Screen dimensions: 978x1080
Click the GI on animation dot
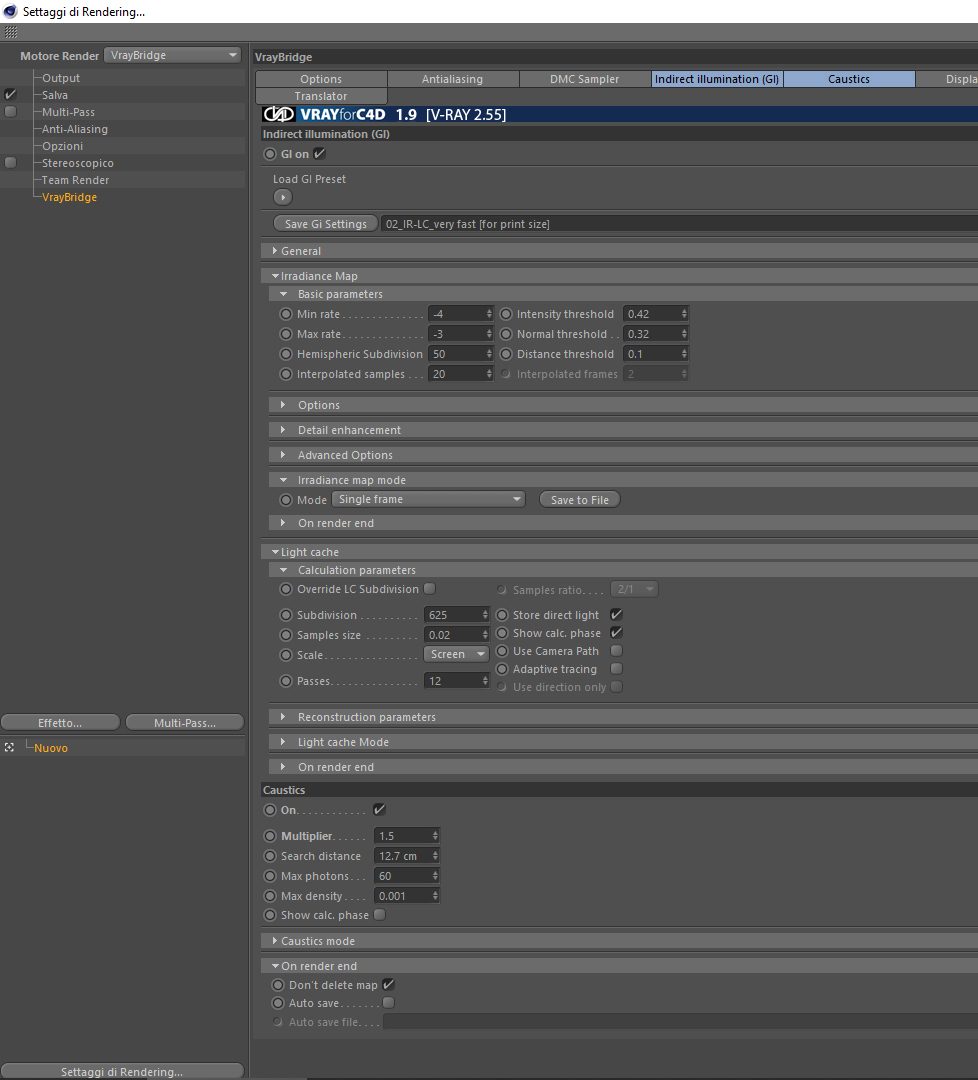[270, 154]
